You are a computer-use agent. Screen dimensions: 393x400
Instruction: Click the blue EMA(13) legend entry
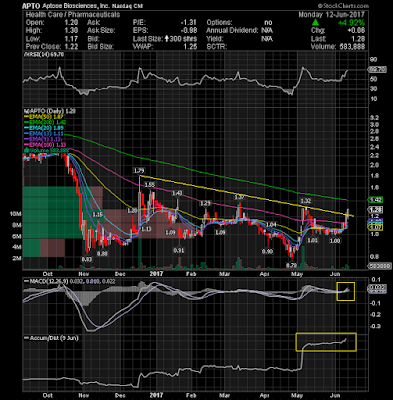pyautogui.click(x=43, y=133)
